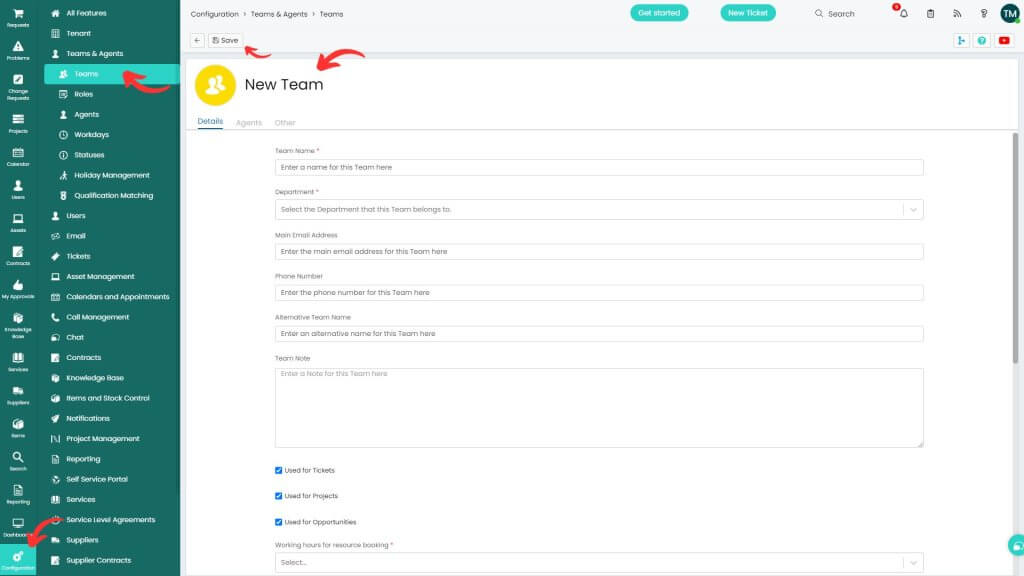Click the teal help question mark icon
This screenshot has height=576, width=1024.
pyautogui.click(x=981, y=41)
